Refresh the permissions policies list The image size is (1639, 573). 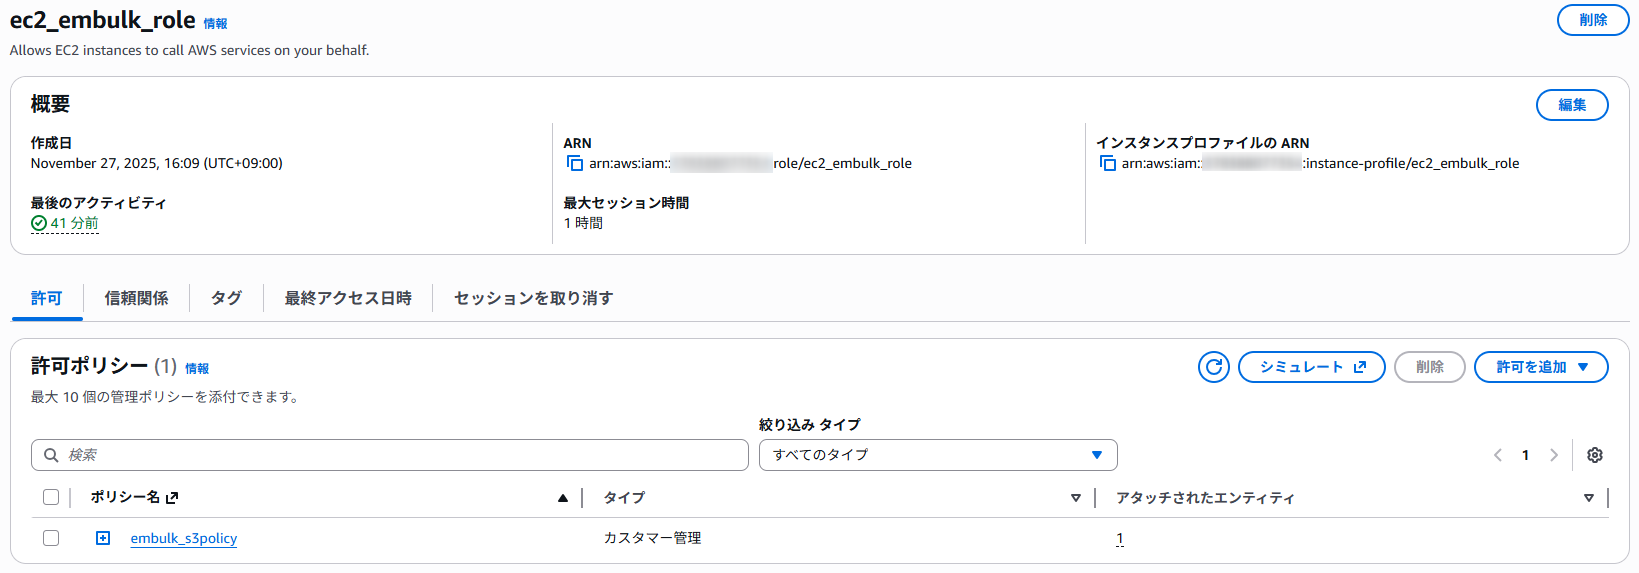tap(1214, 367)
